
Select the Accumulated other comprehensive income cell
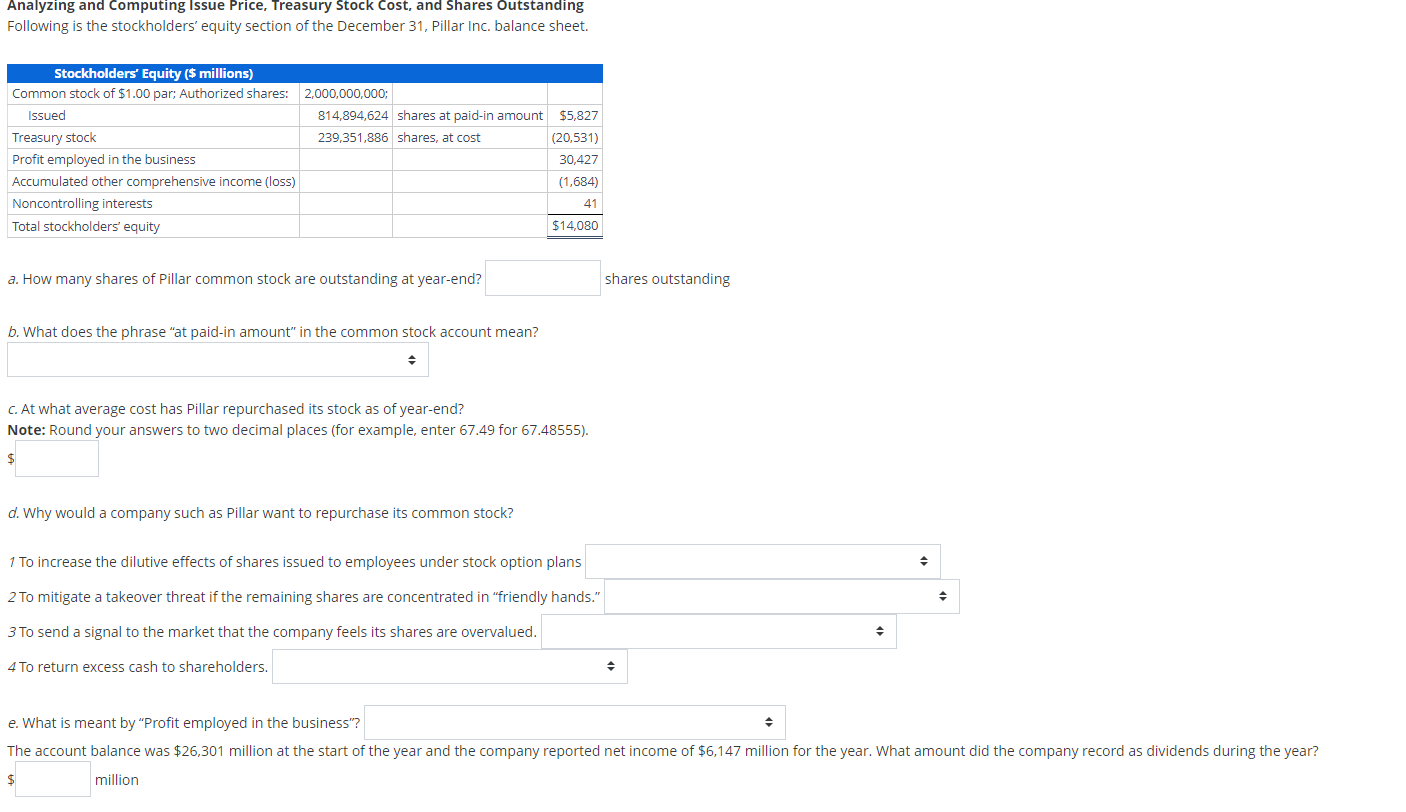point(153,181)
